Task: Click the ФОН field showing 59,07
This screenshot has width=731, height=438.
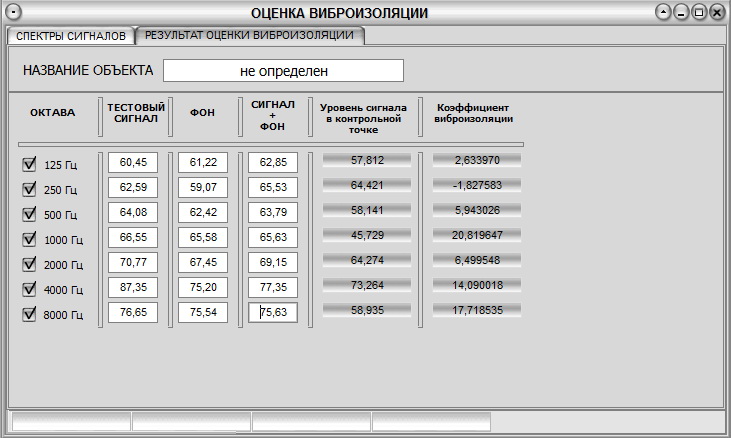Action: (203, 187)
